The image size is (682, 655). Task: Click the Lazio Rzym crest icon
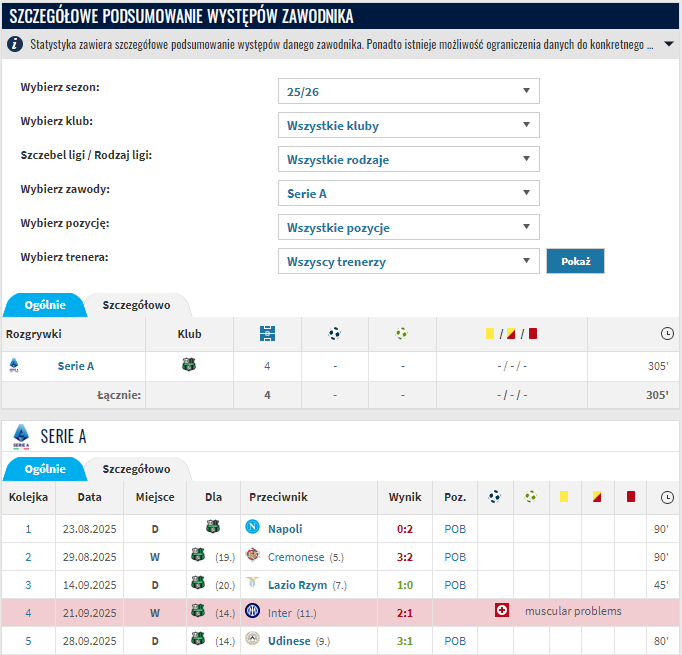pos(252,584)
